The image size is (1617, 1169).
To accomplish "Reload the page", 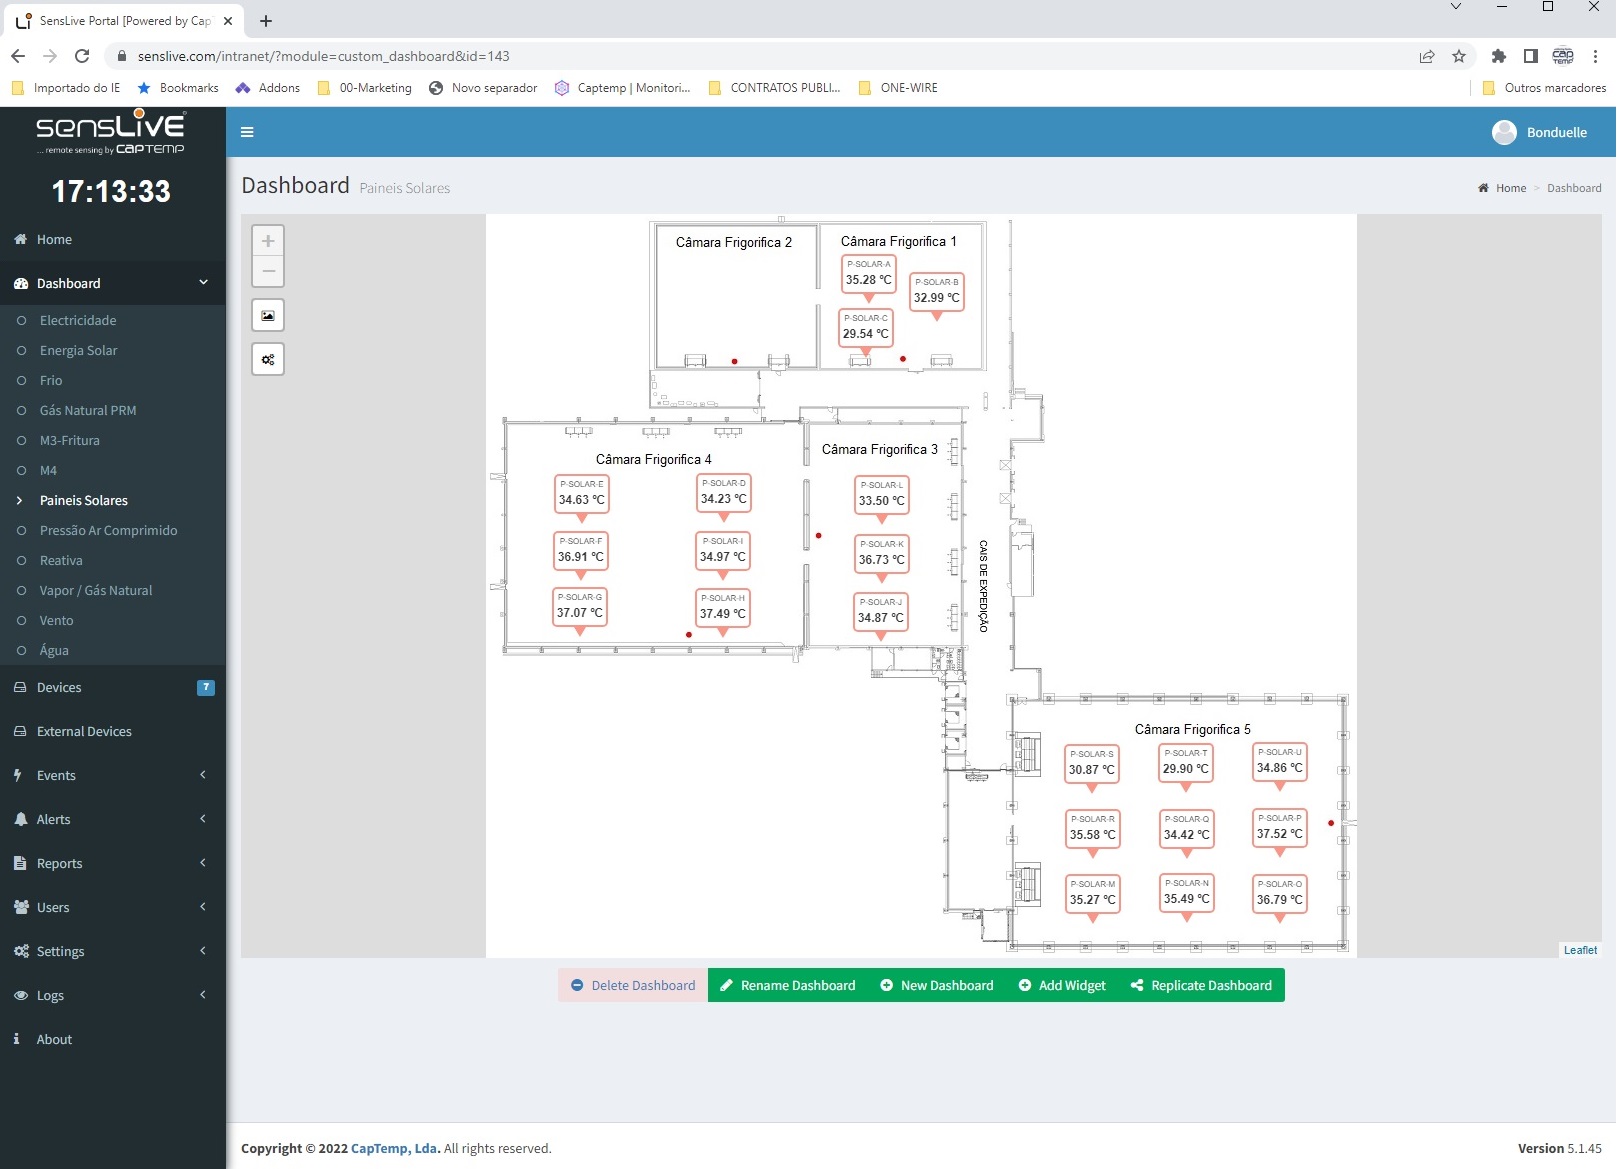I will pyautogui.click(x=82, y=56).
